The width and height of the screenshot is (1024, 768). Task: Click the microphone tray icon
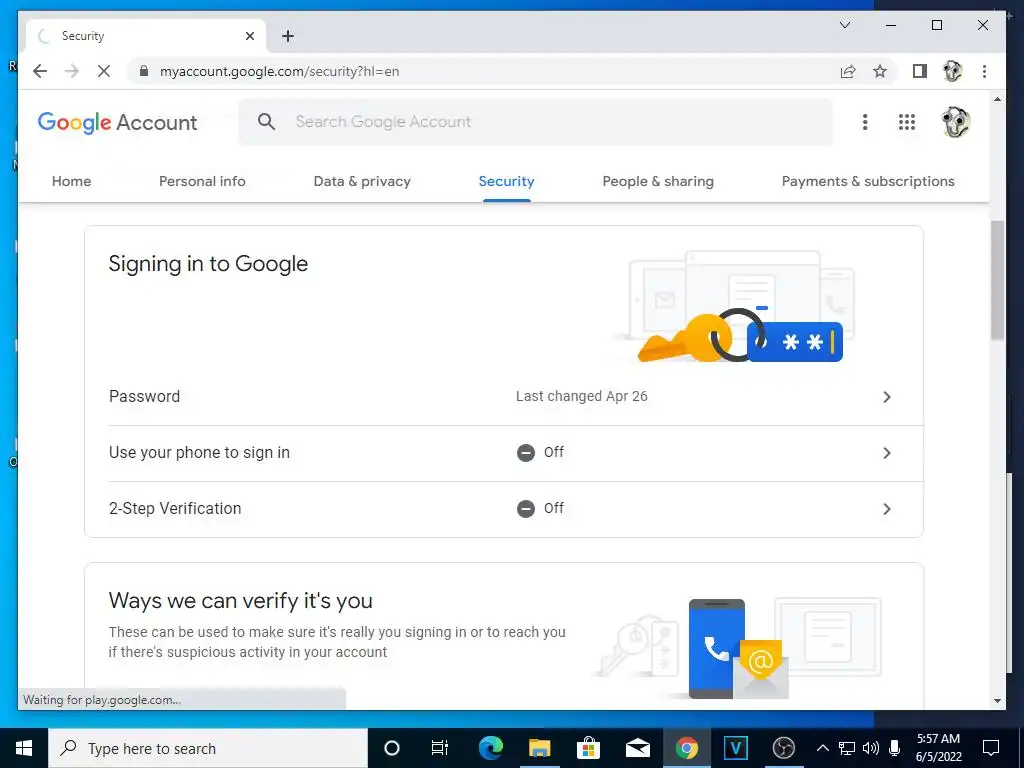point(895,748)
